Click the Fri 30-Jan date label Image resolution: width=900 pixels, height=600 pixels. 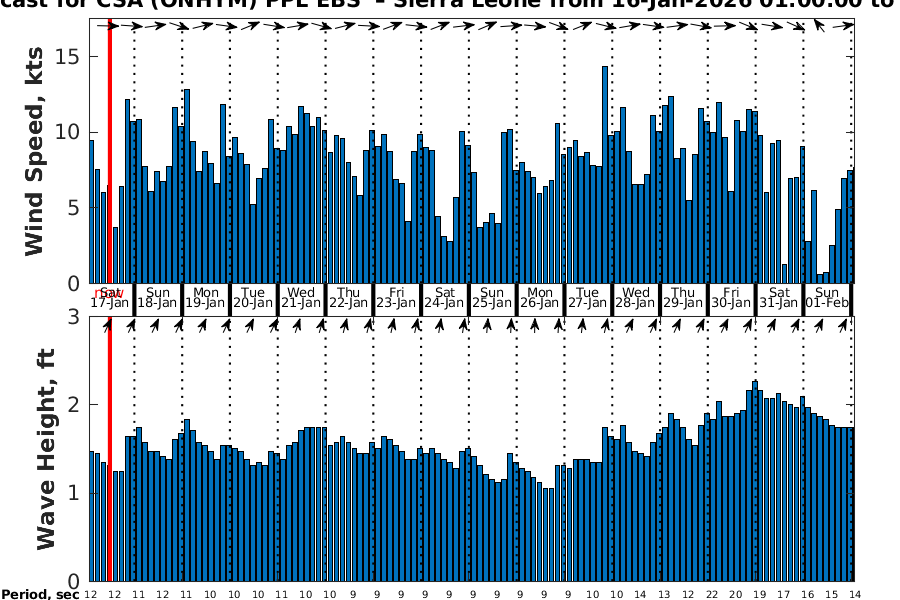point(731,298)
